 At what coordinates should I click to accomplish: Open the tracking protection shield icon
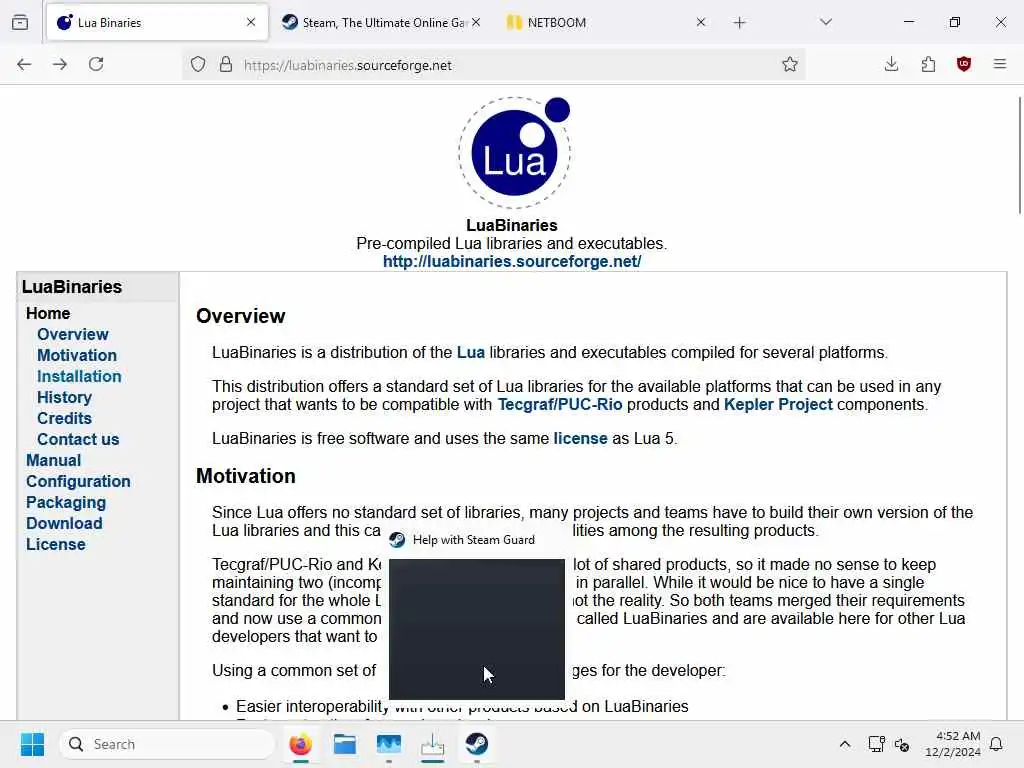198,65
